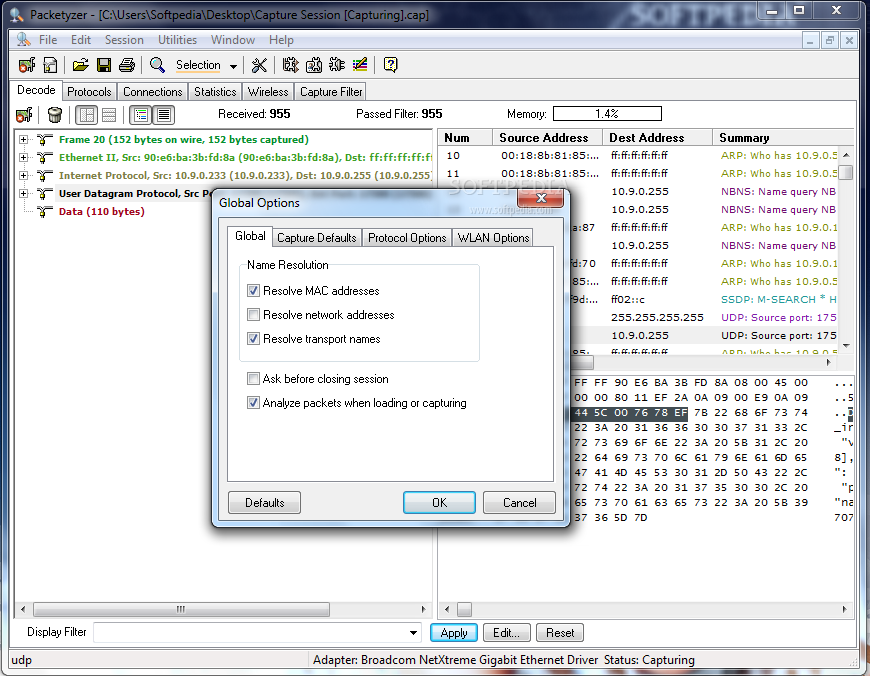The height and width of the screenshot is (676, 870).
Task: Expand the Ethernet II tree node
Action: (x=23, y=157)
